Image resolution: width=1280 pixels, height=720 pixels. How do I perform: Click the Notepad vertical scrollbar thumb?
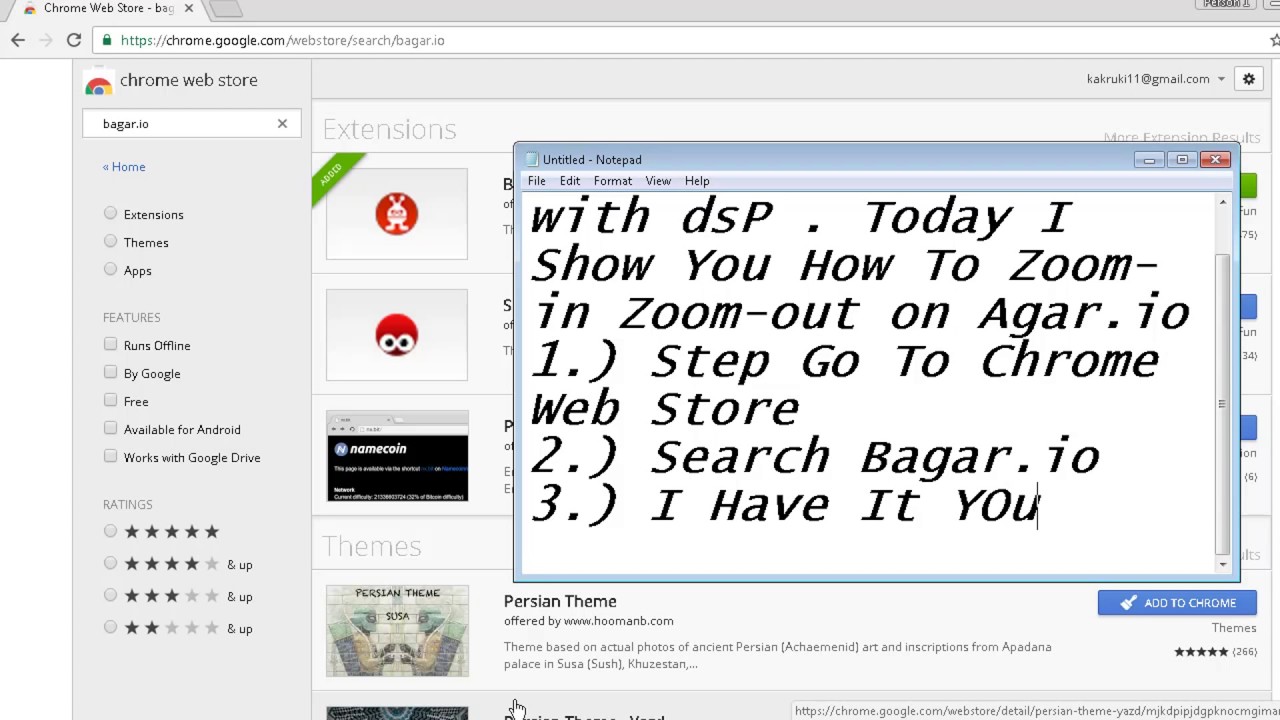pyautogui.click(x=1222, y=405)
